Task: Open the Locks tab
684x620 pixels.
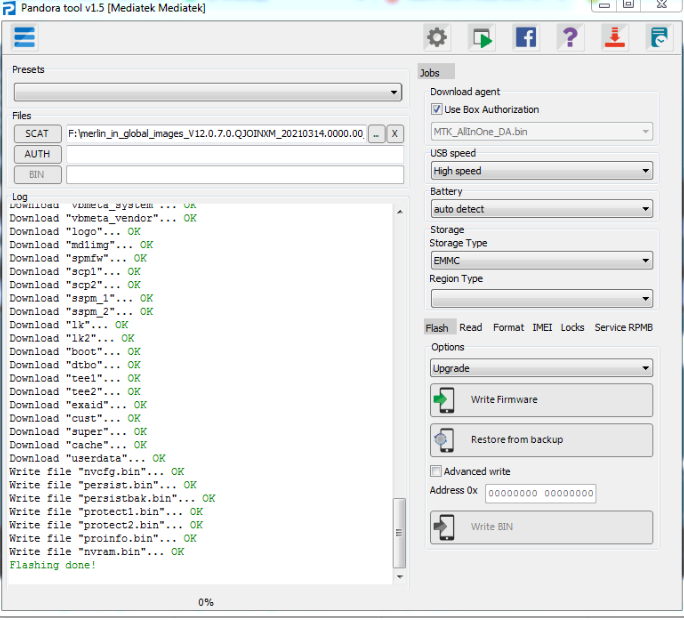Action: (x=572, y=328)
